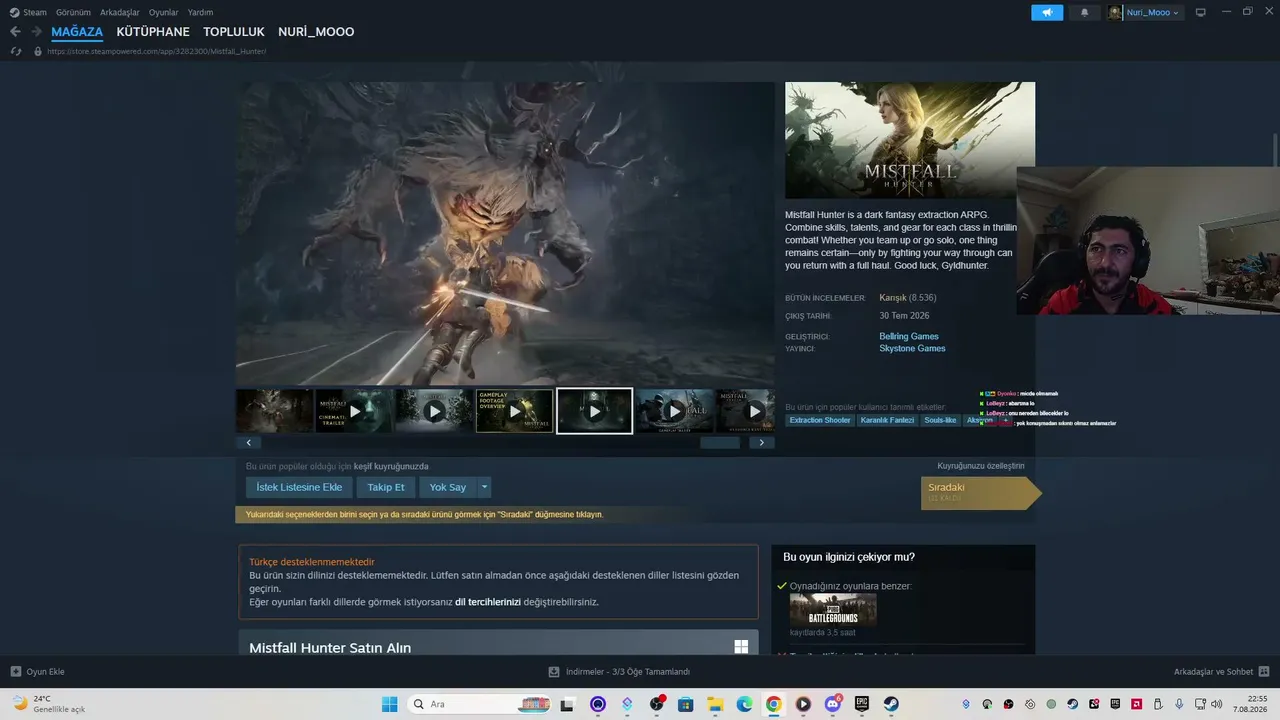The width and height of the screenshot is (1280, 720).
Task: Open Epic Games Launcher from the taskbar
Action: pyautogui.click(x=862, y=704)
